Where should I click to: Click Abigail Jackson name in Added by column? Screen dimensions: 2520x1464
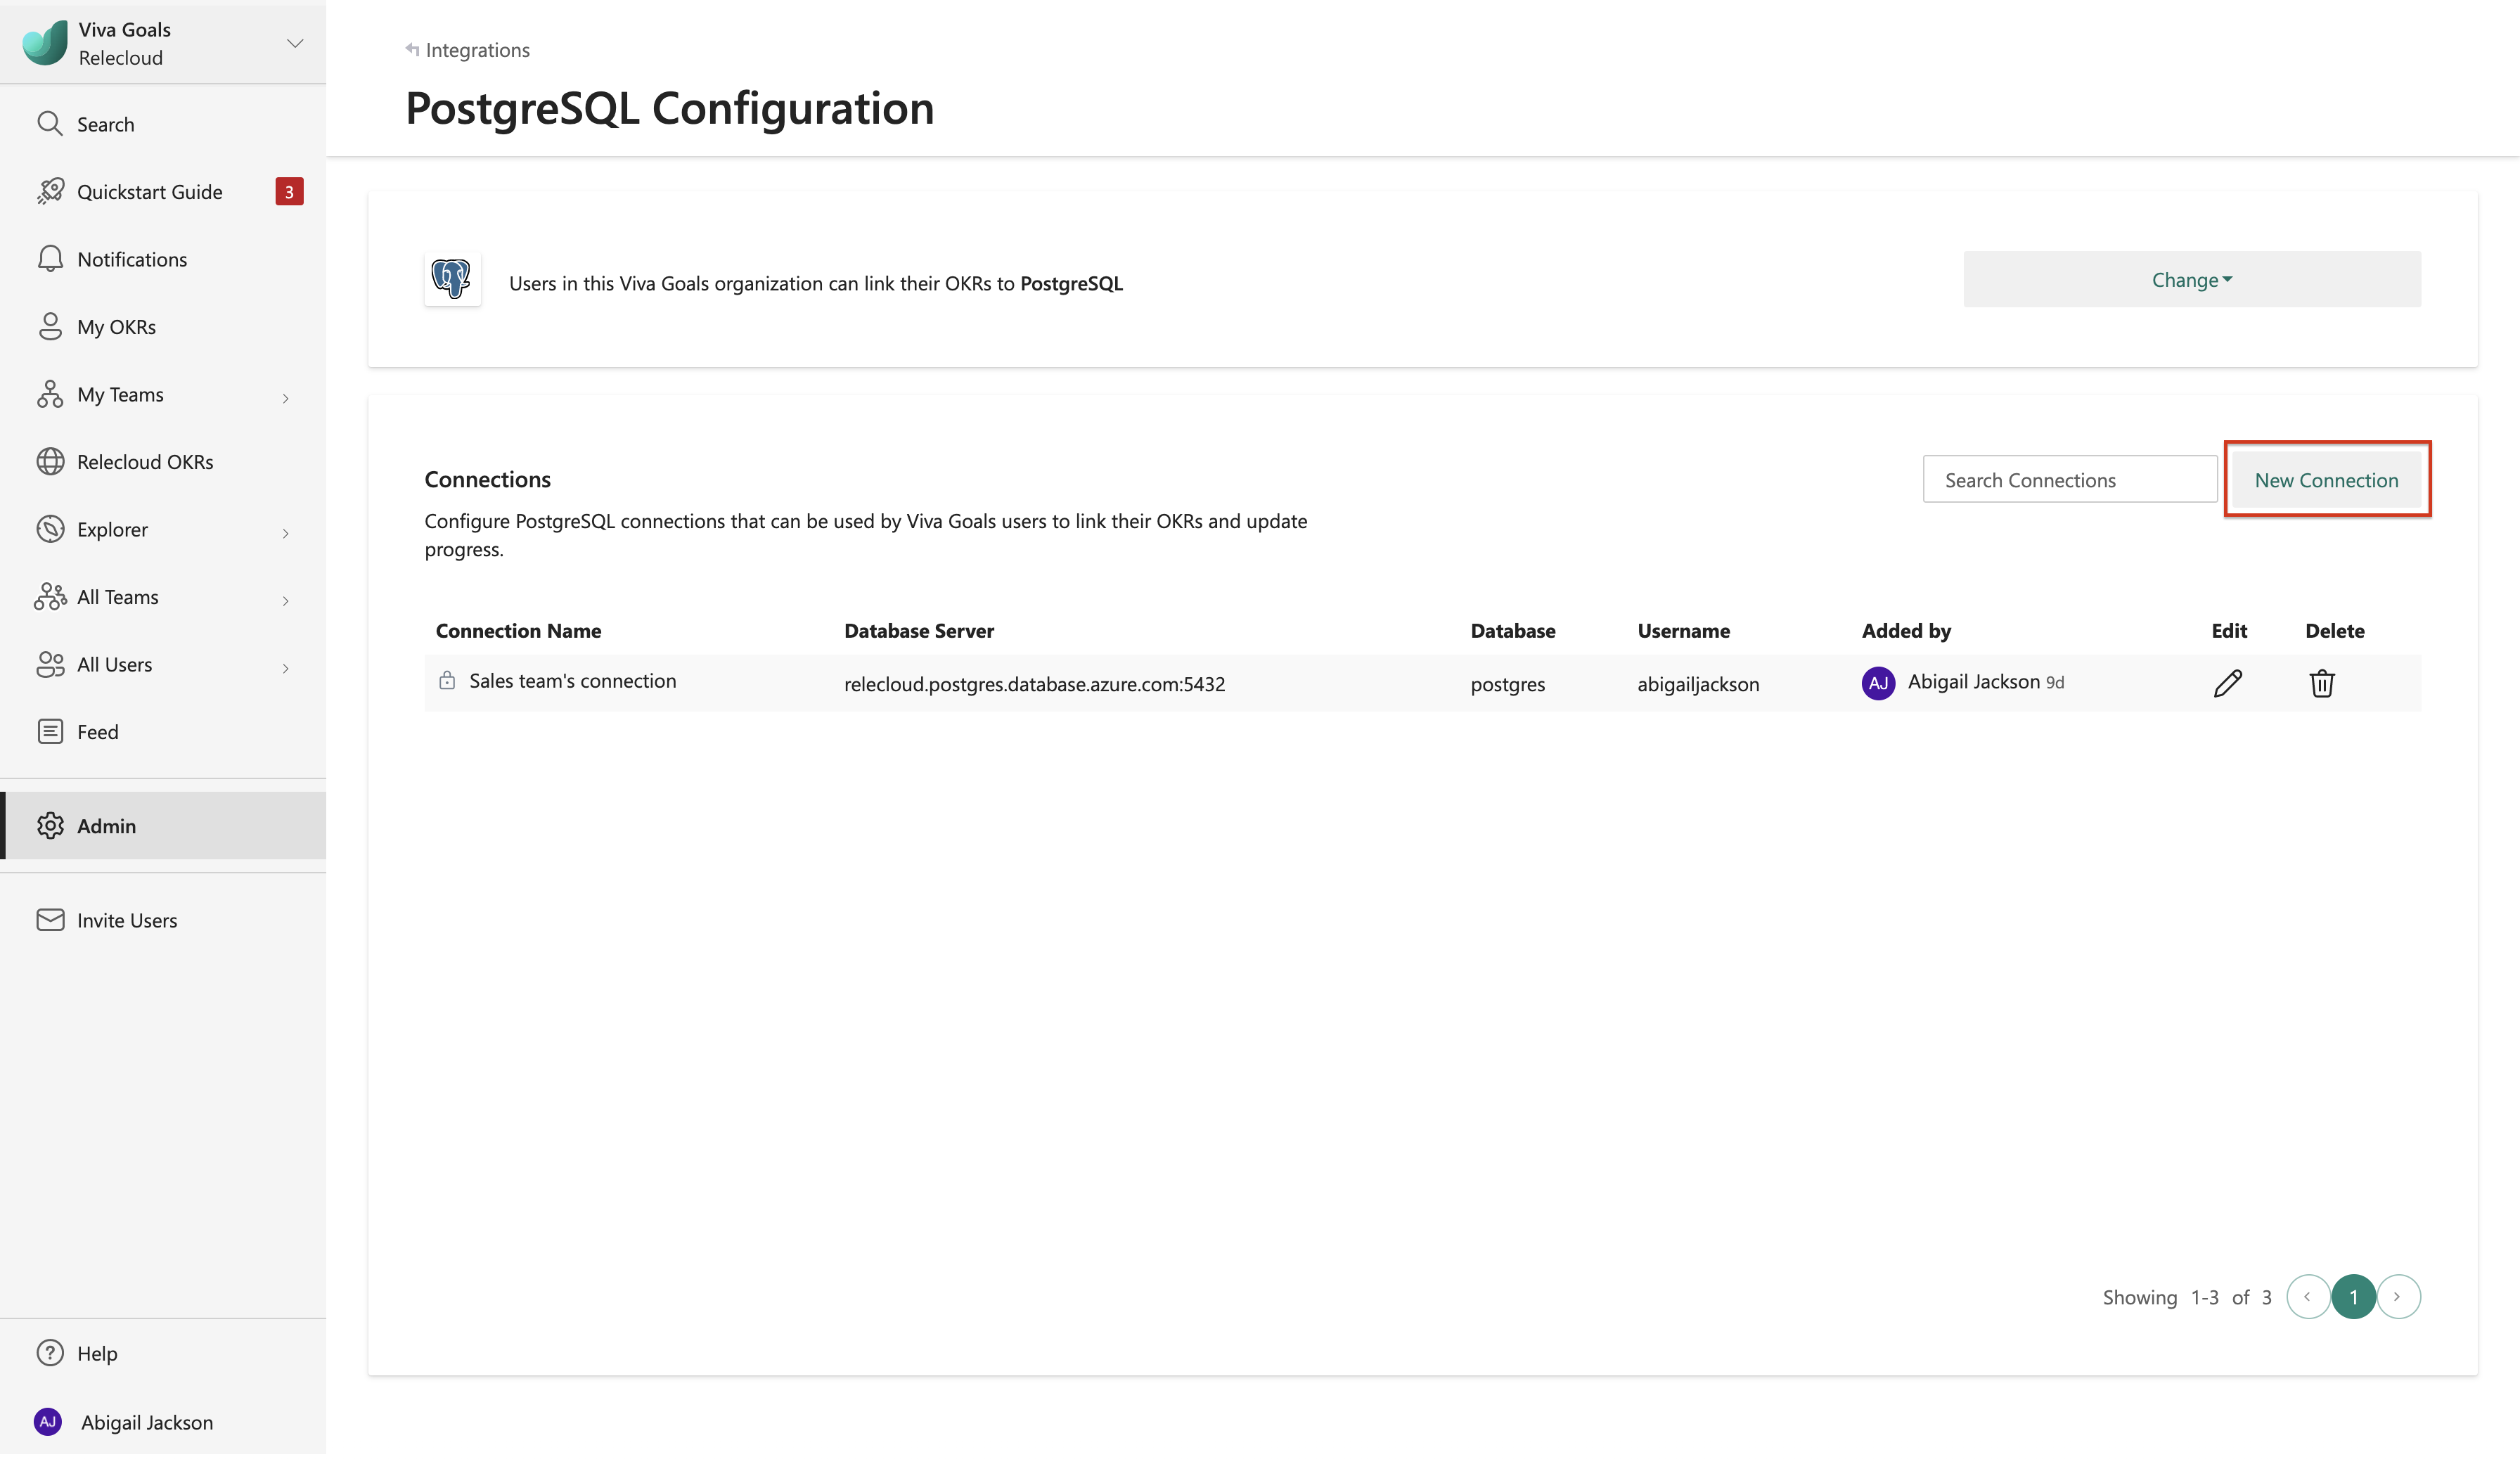click(x=1973, y=681)
